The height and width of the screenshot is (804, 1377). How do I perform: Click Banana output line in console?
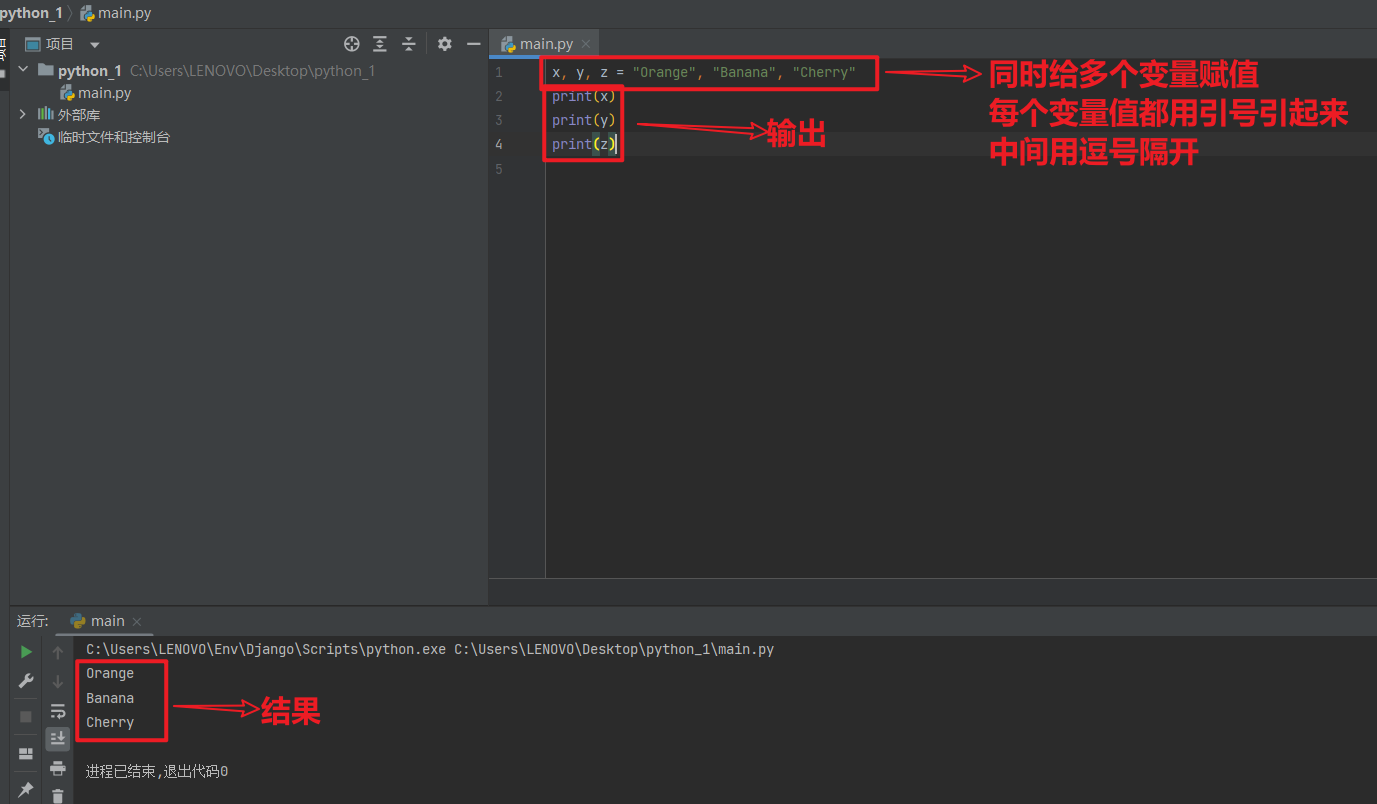click(x=110, y=698)
